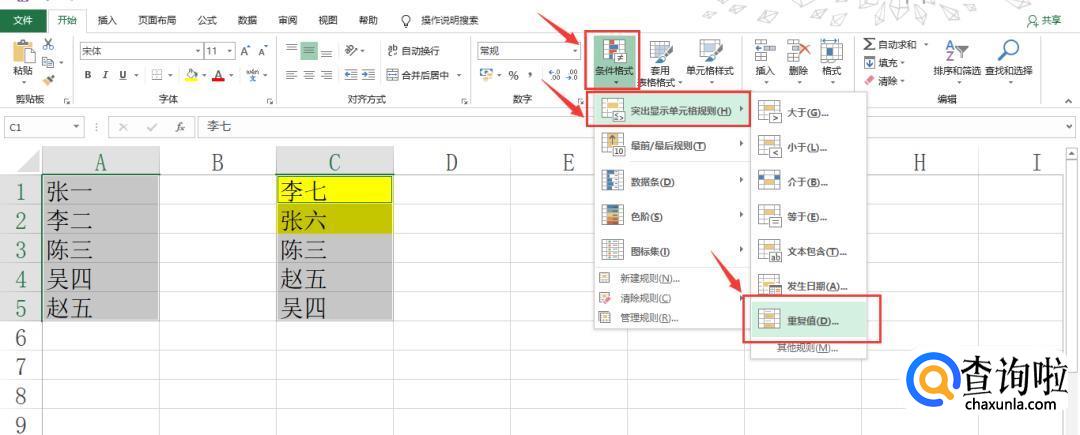Screen dimensions: 1080x435
Task: Open the font name dropdown 宋体
Action: pos(198,50)
